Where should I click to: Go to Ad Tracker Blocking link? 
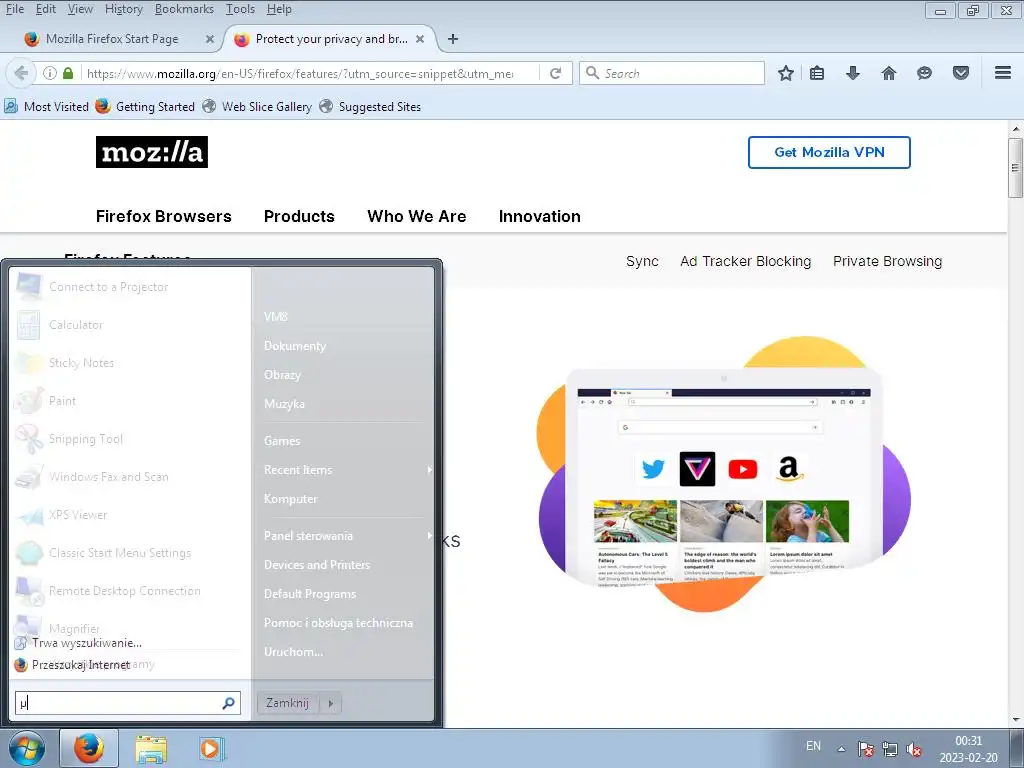pyautogui.click(x=745, y=261)
